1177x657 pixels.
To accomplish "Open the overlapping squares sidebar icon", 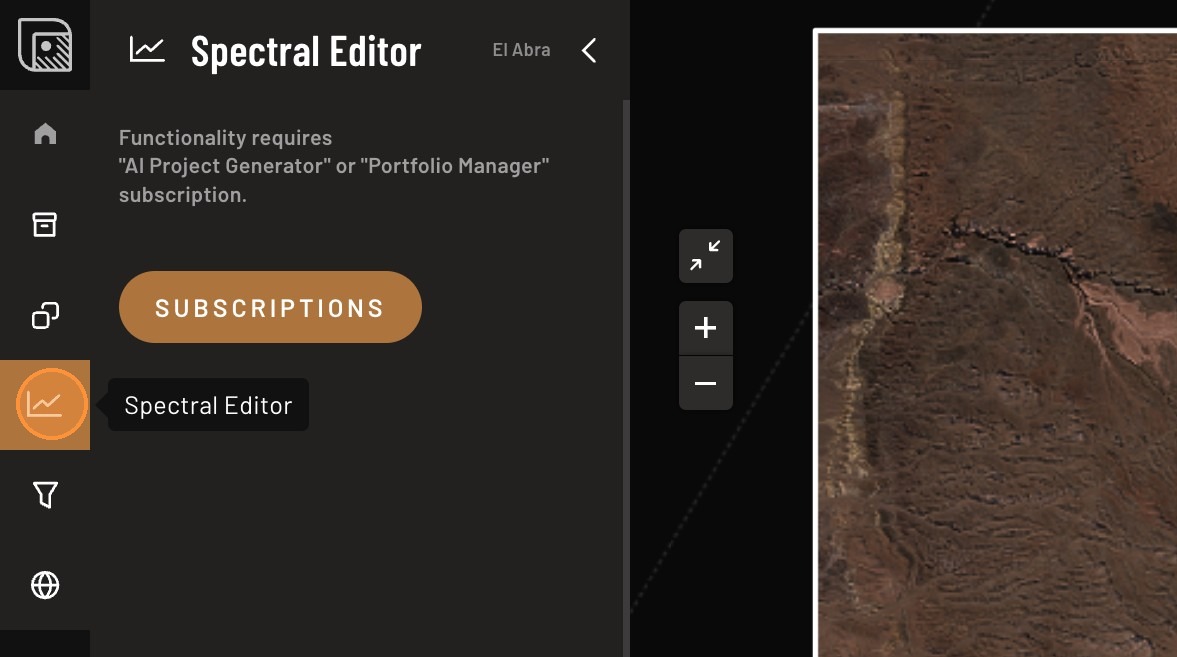I will click(45, 315).
